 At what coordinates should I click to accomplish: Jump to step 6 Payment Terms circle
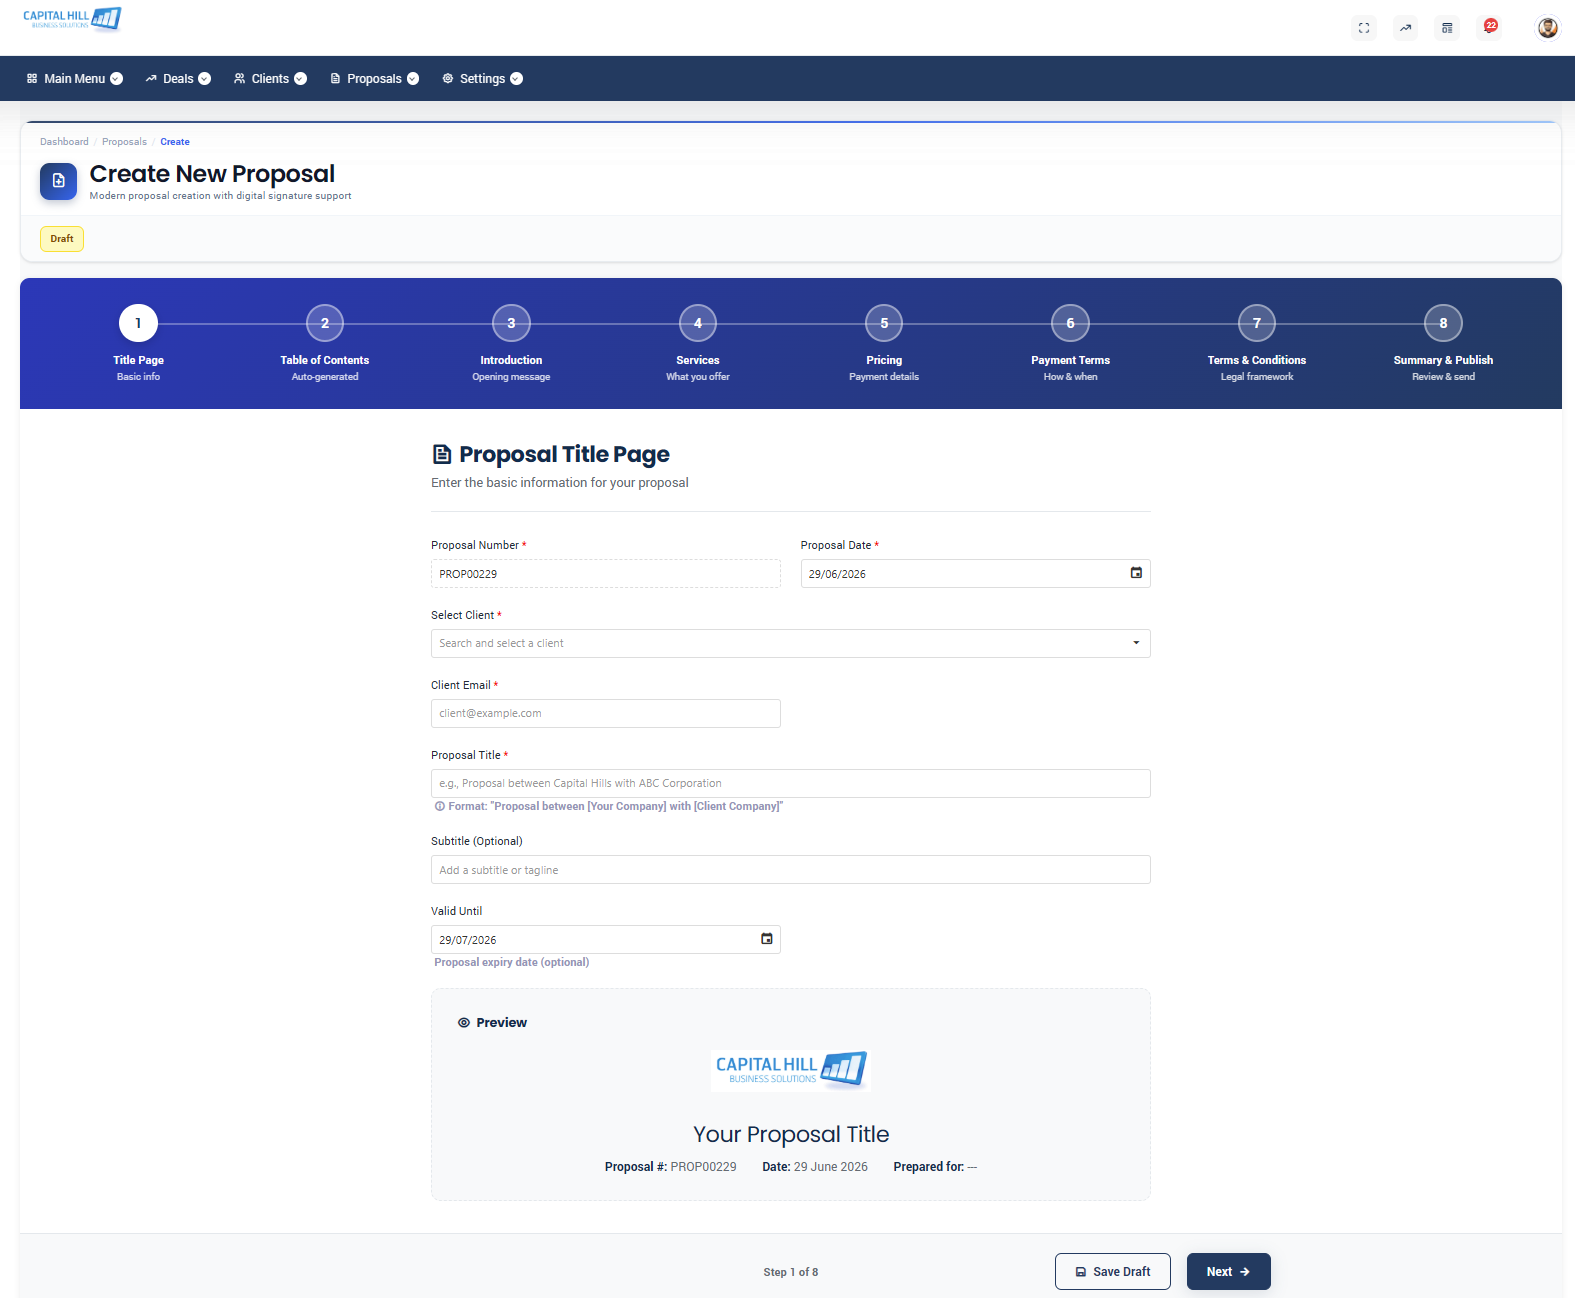tap(1070, 323)
